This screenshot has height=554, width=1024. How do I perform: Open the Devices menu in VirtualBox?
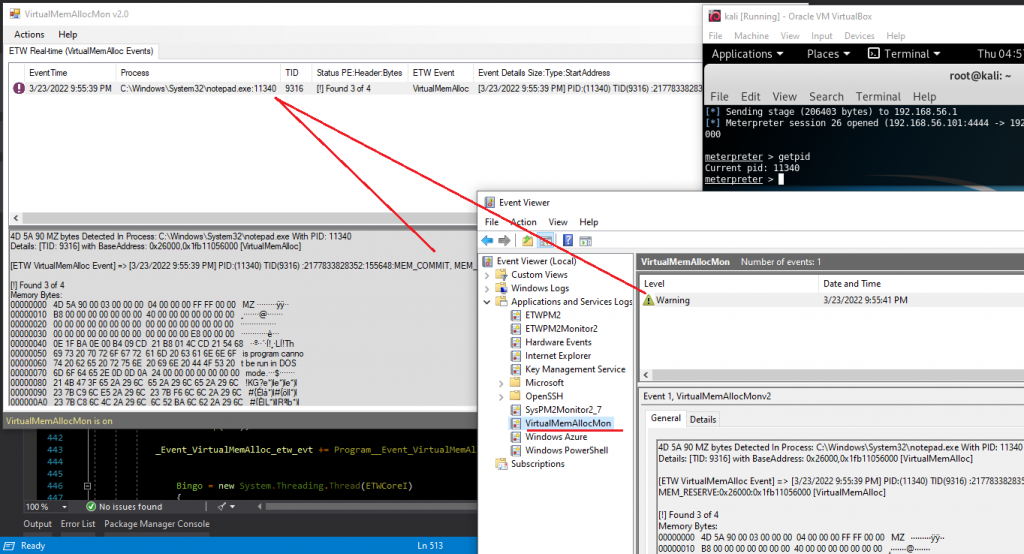tap(859, 36)
